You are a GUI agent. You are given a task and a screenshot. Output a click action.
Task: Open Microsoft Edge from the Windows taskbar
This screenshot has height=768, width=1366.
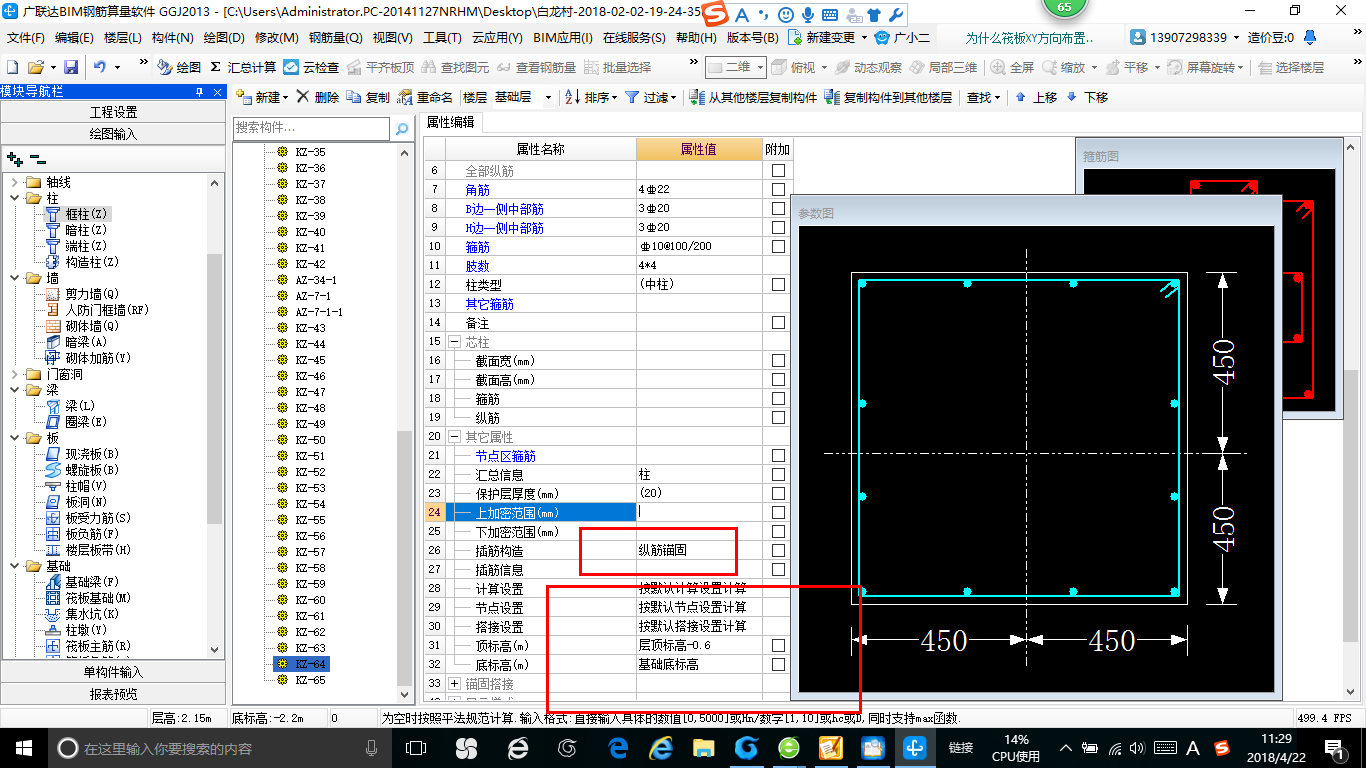618,748
